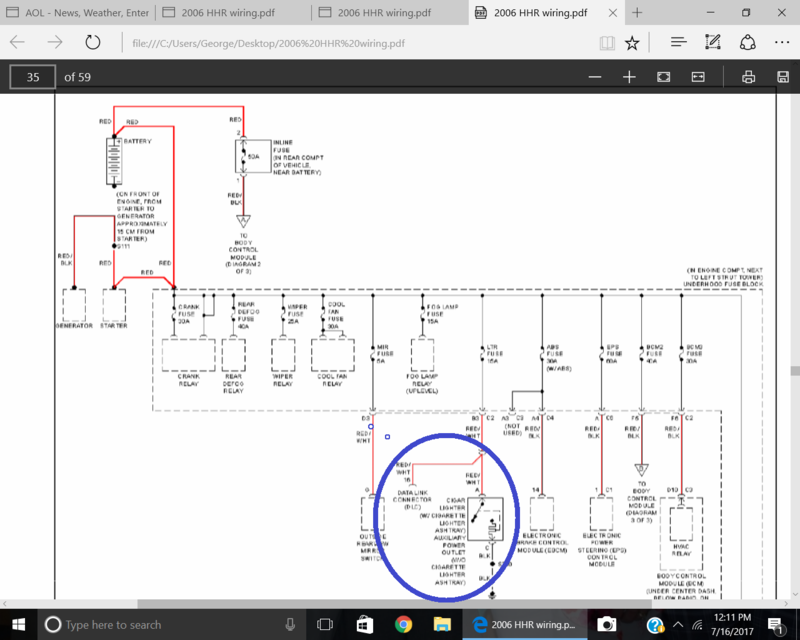Open More actions menu
This screenshot has height=640, width=800.
click(781, 43)
